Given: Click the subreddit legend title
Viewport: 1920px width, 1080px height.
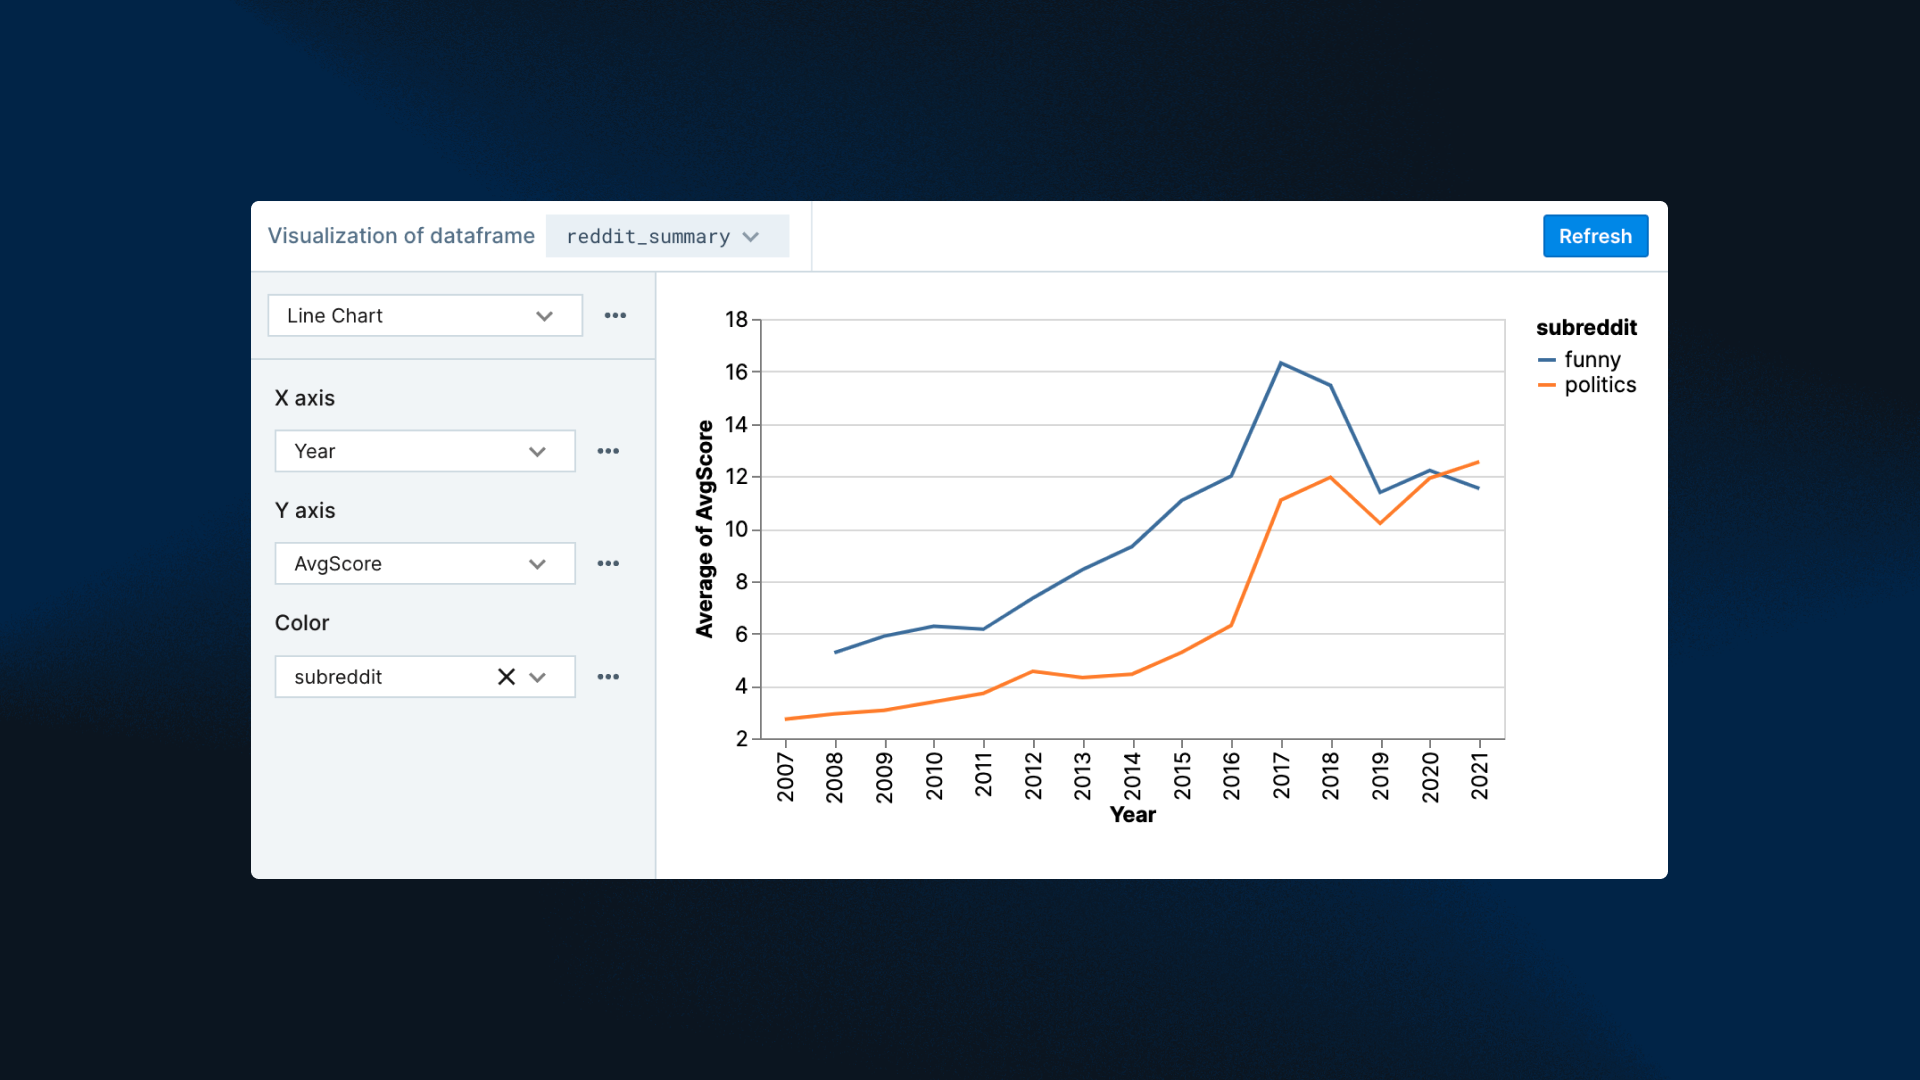Looking at the screenshot, I should (1586, 328).
